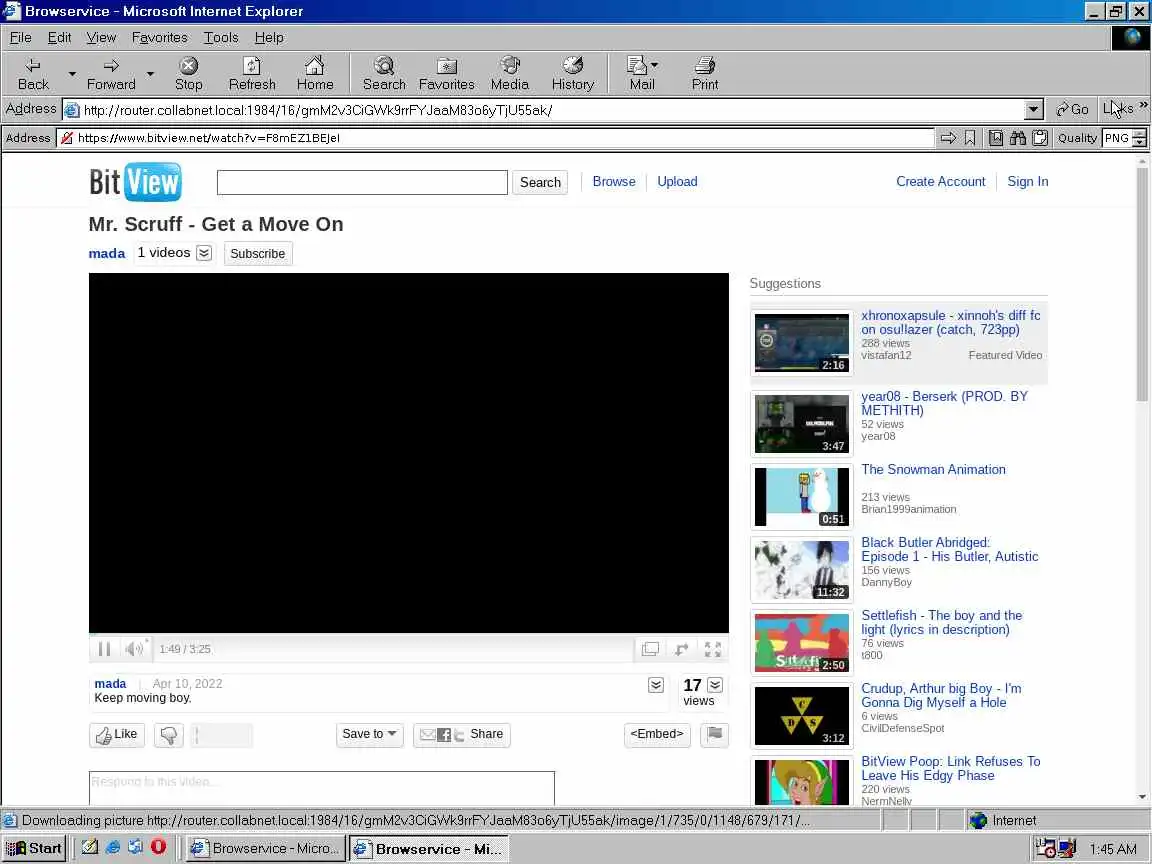Click the clipboard icon in Browservice bar
The image size is (1152, 864).
[1040, 138]
